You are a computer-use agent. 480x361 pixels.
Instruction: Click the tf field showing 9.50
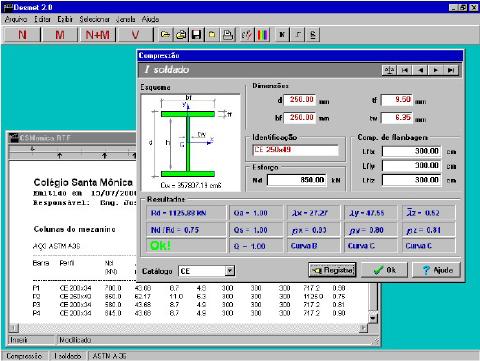[x=397, y=100]
